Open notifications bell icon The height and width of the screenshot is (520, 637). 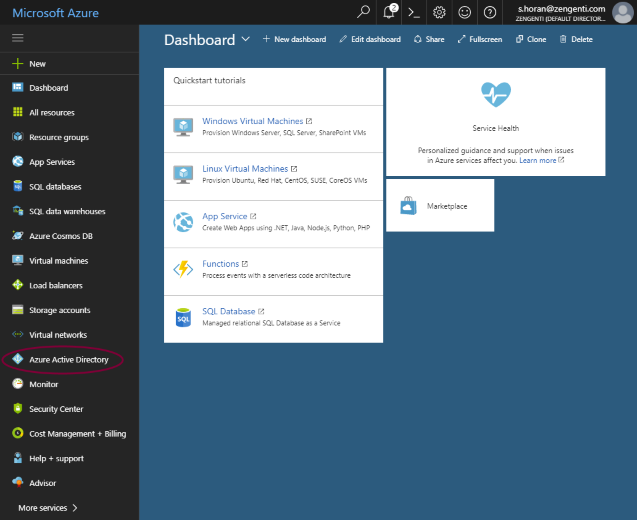coord(389,12)
